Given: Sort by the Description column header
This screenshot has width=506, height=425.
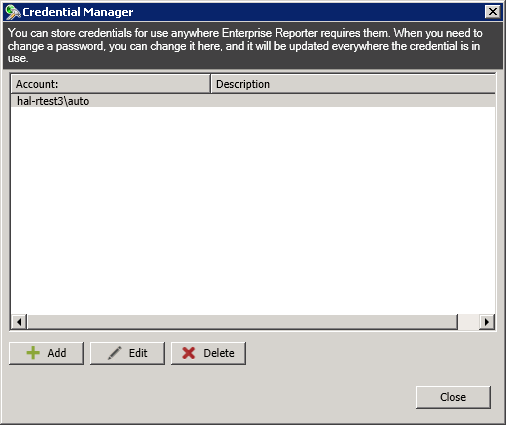Looking at the screenshot, I should click(353, 84).
